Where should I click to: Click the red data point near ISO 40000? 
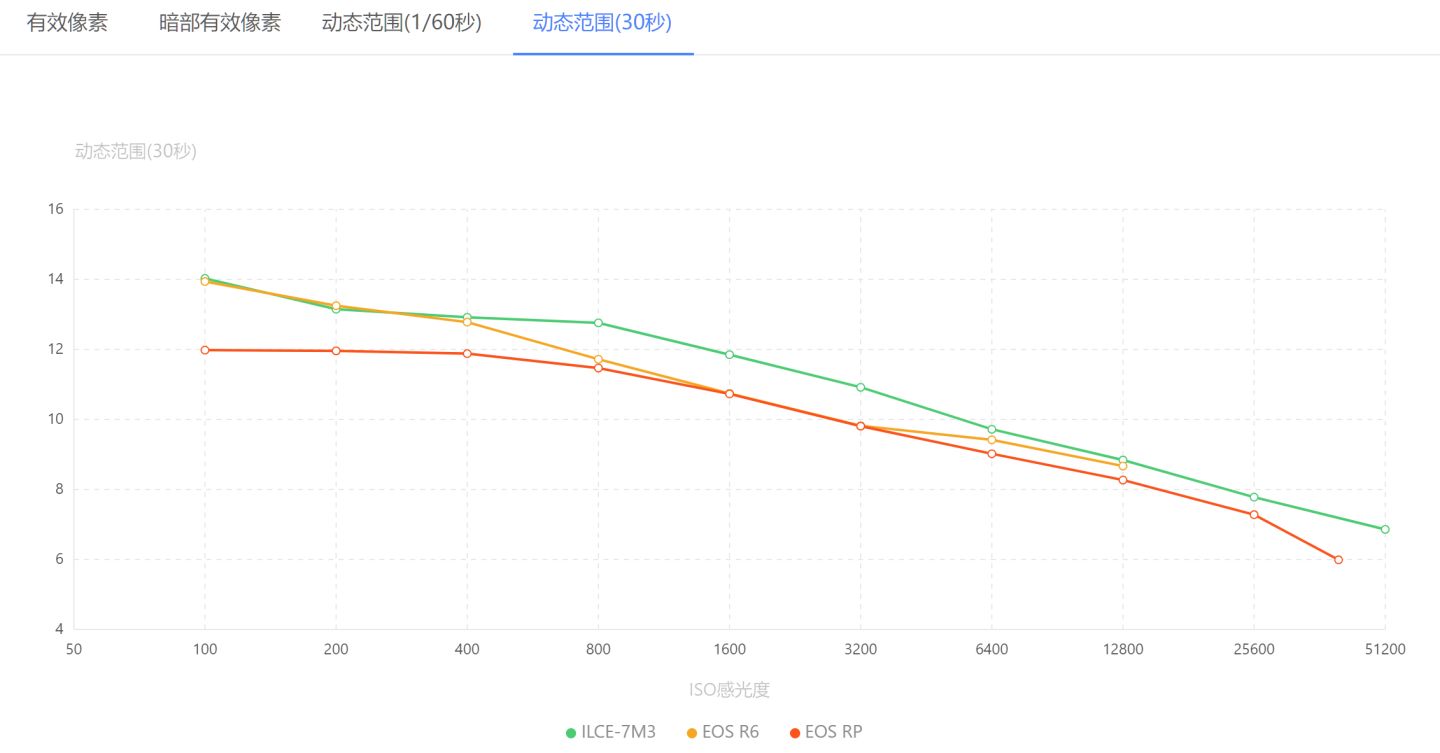(1337, 559)
